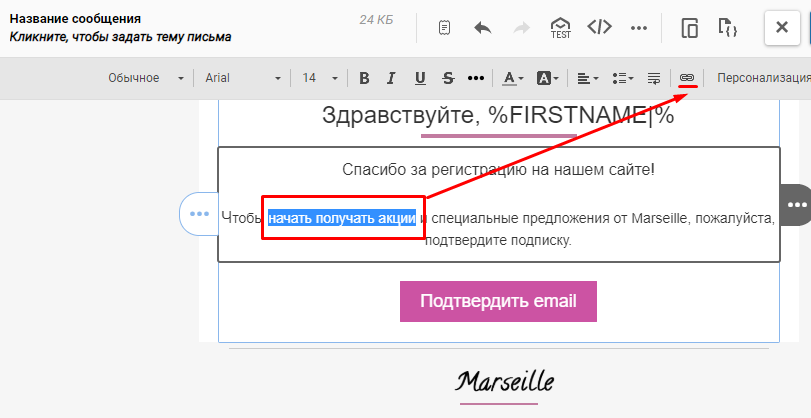Viewport: 811px width, 418px height.
Task: Send a TEST email
Action: pyautogui.click(x=561, y=28)
